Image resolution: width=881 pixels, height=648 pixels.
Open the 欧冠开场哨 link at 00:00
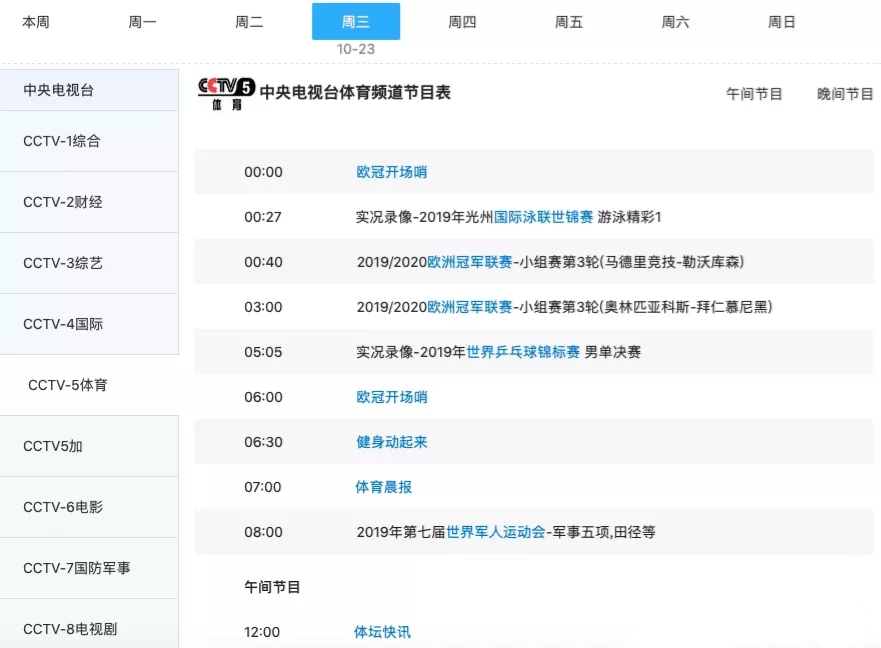(x=392, y=172)
